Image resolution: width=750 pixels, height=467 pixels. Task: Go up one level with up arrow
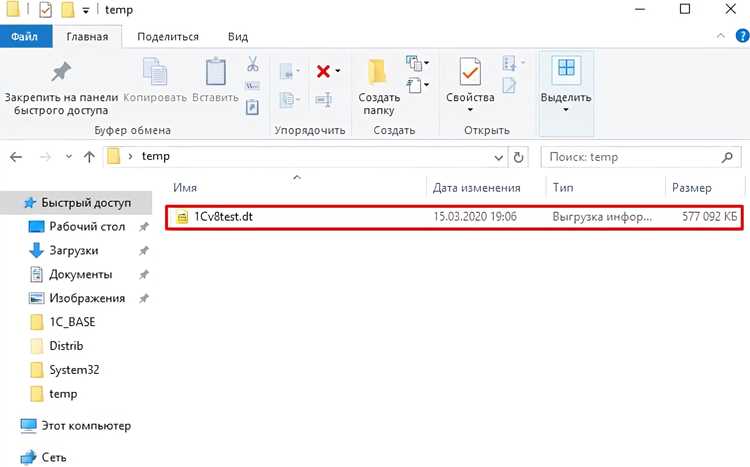(89, 157)
